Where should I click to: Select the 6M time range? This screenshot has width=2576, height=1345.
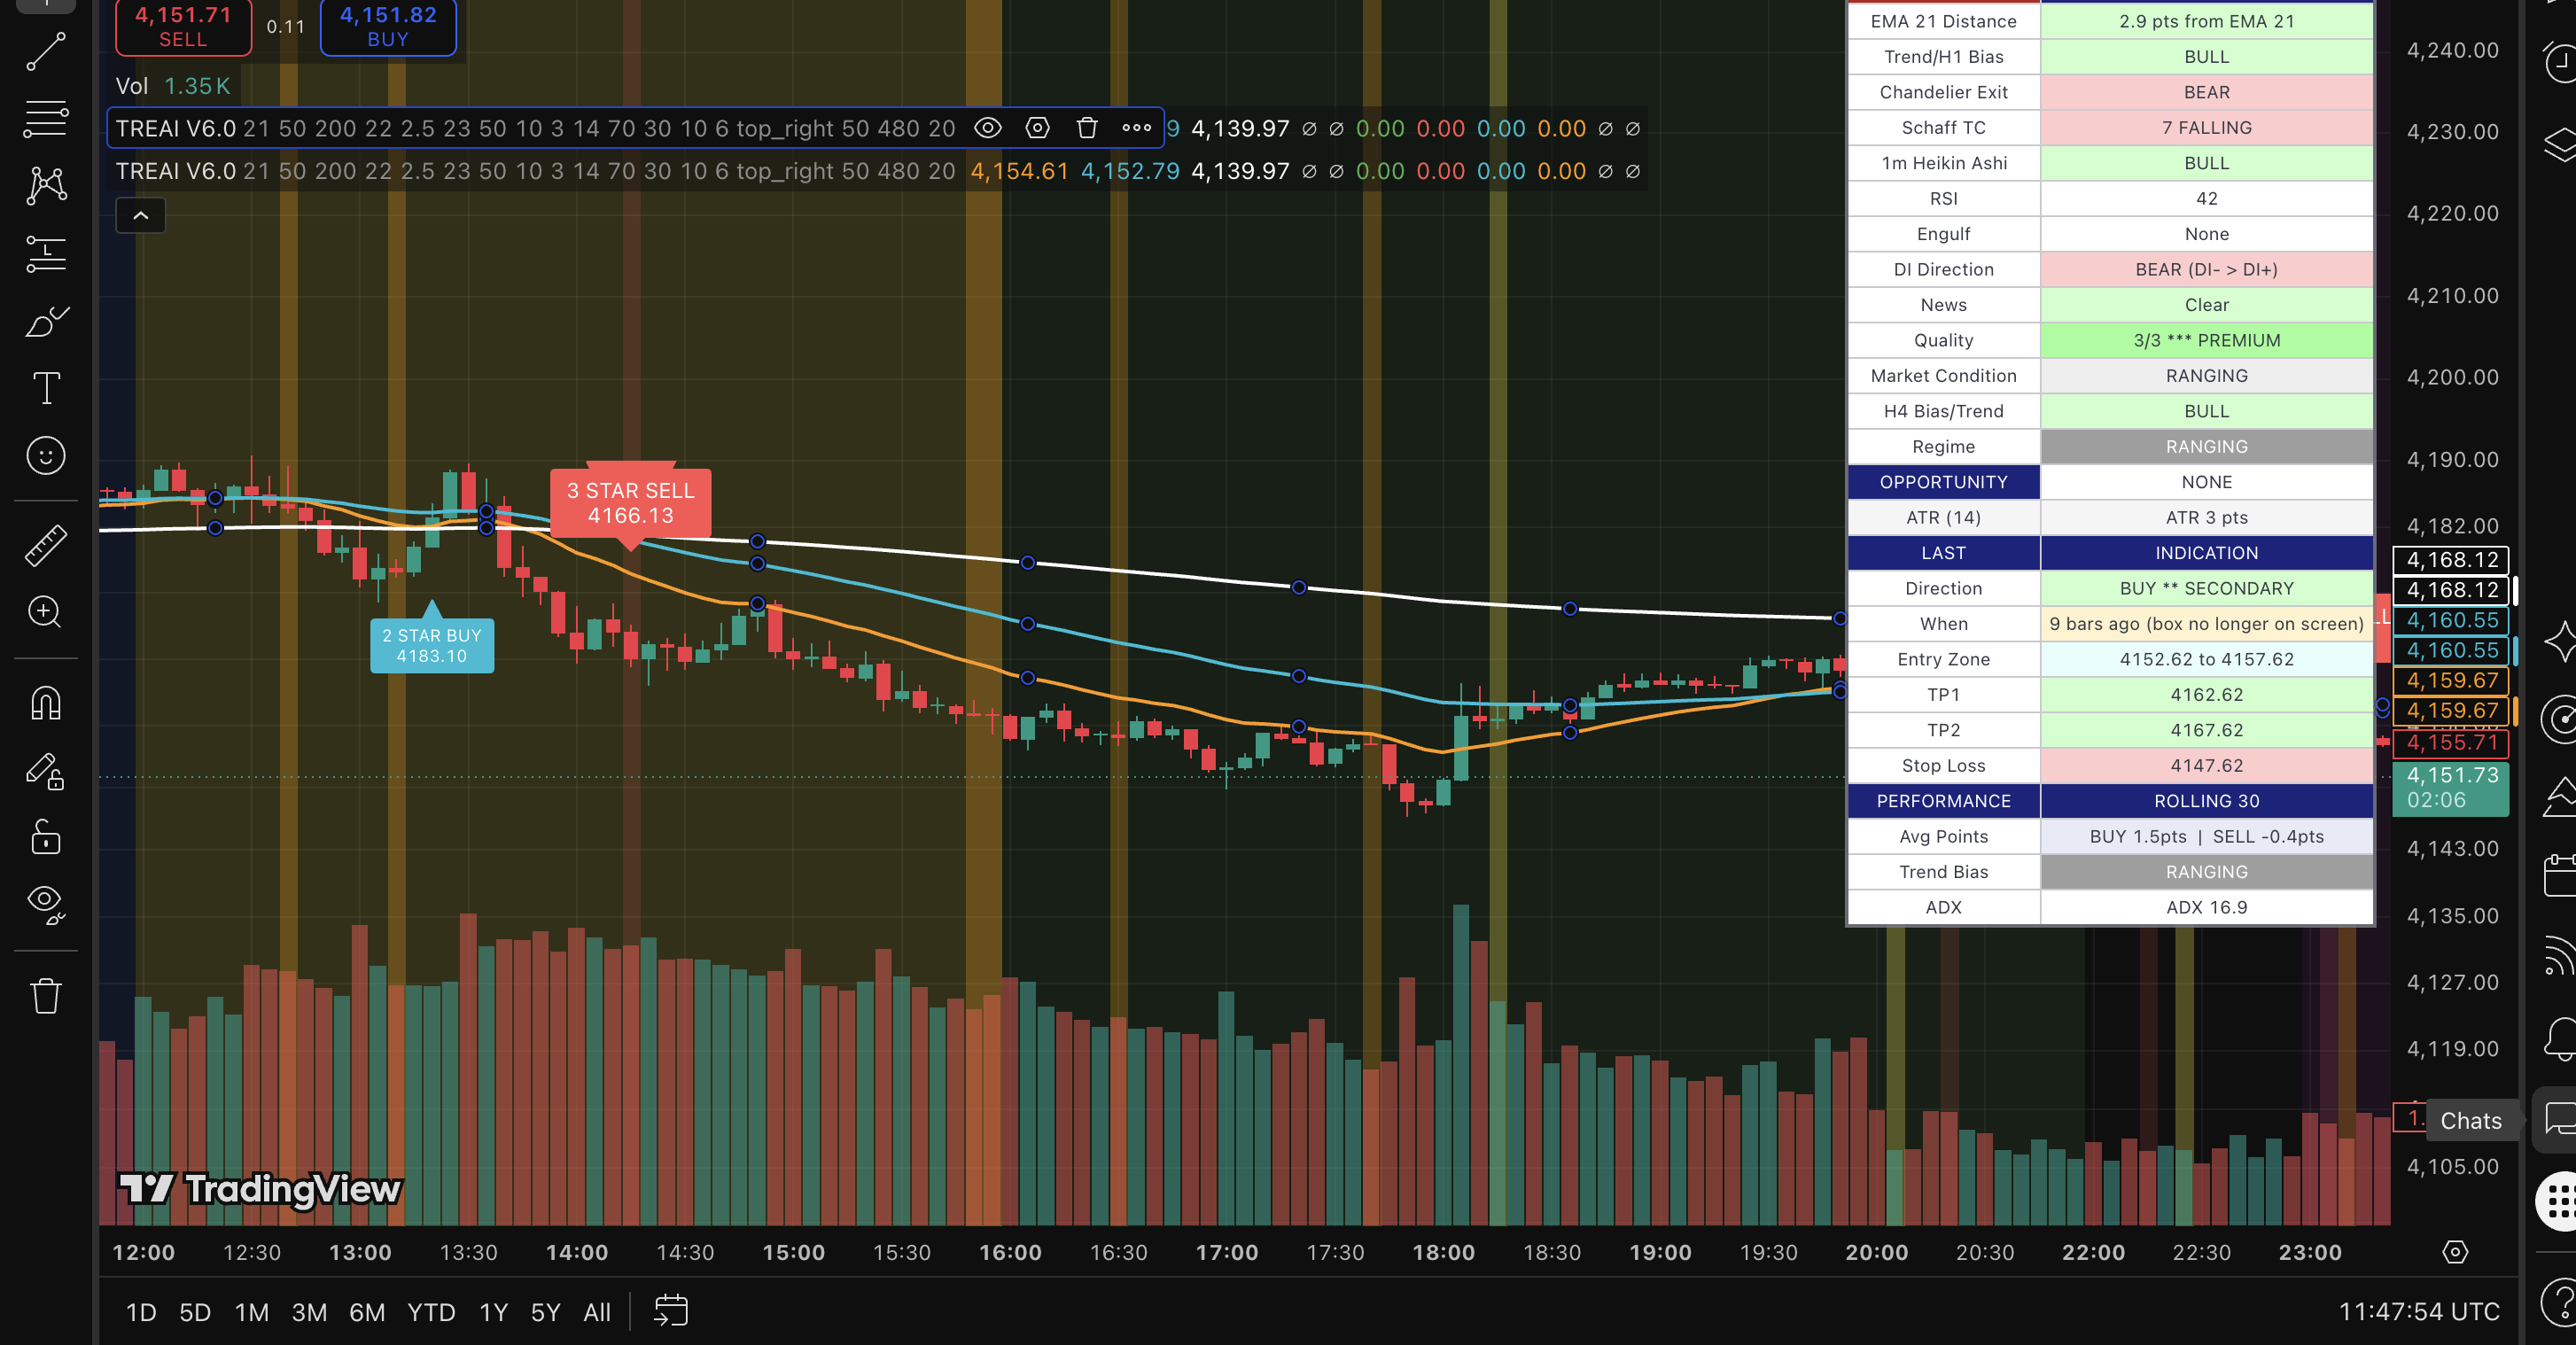tap(367, 1312)
